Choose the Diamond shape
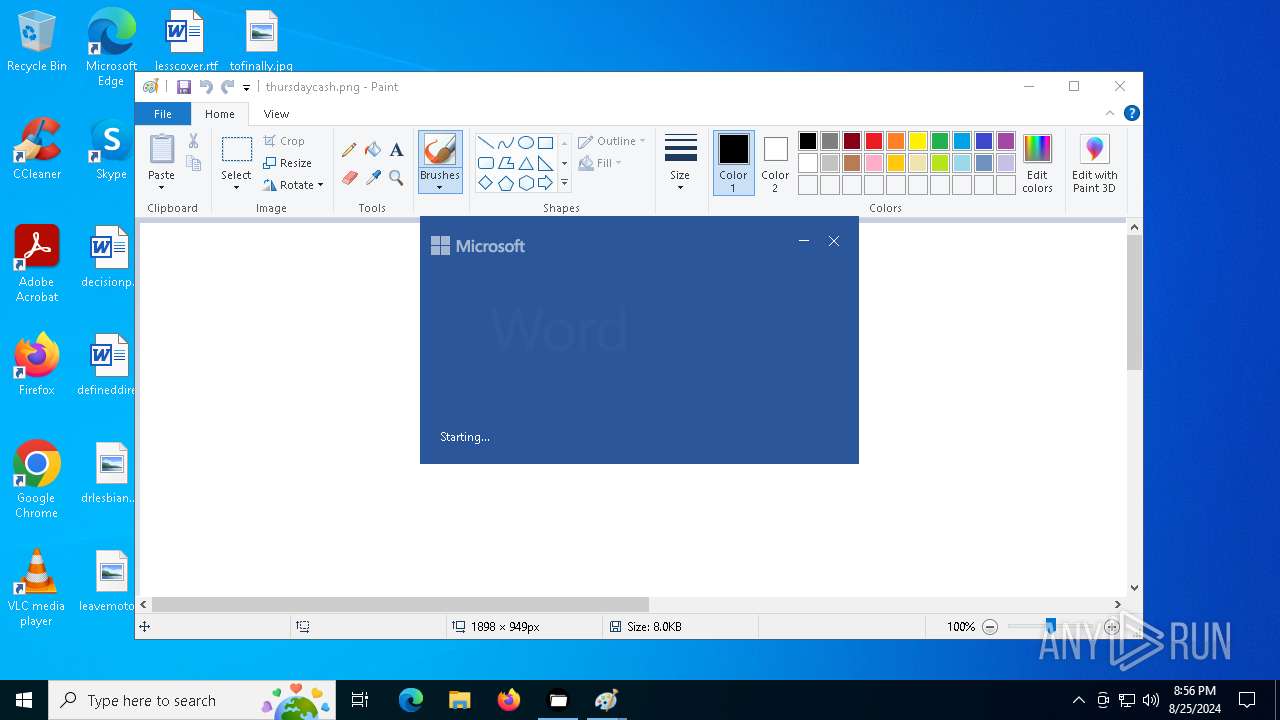This screenshot has width=1280, height=720. (x=485, y=183)
